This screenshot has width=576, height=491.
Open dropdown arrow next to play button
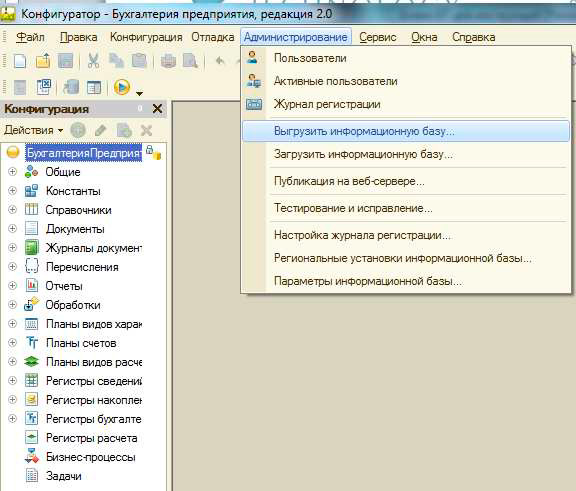coord(139,93)
